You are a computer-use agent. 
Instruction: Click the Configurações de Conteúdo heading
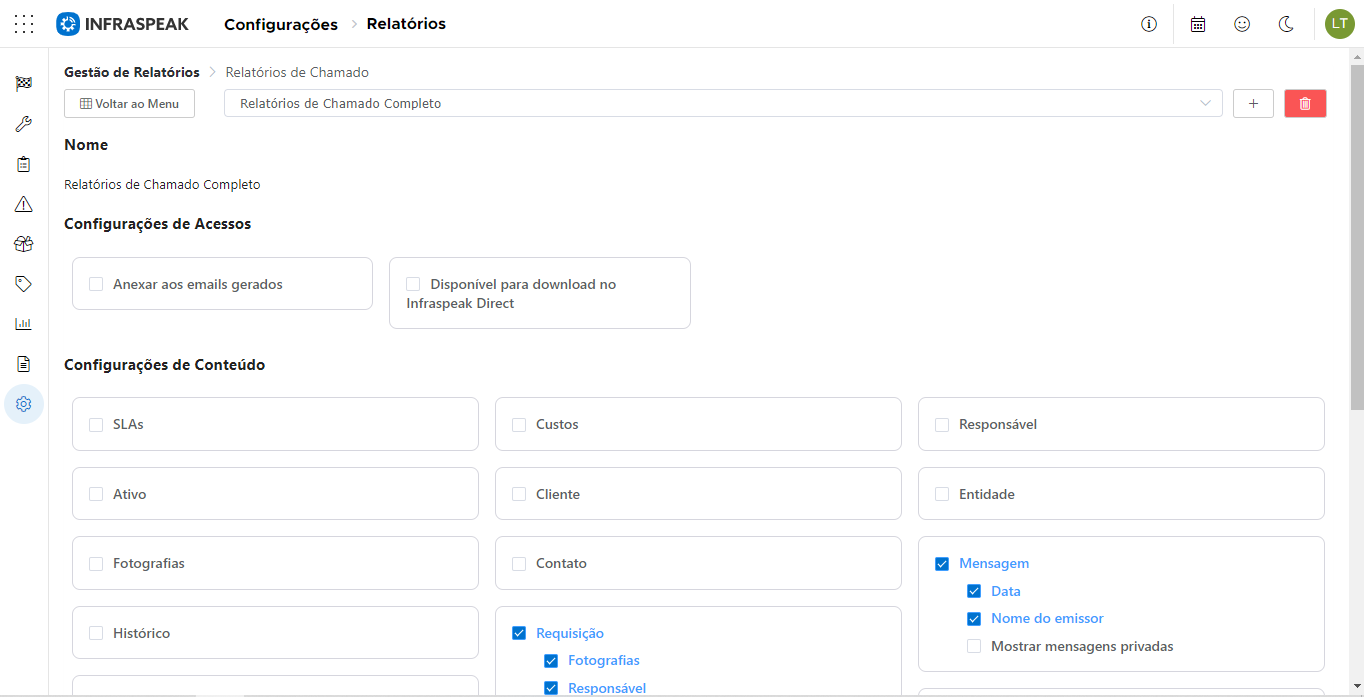pyautogui.click(x=165, y=365)
